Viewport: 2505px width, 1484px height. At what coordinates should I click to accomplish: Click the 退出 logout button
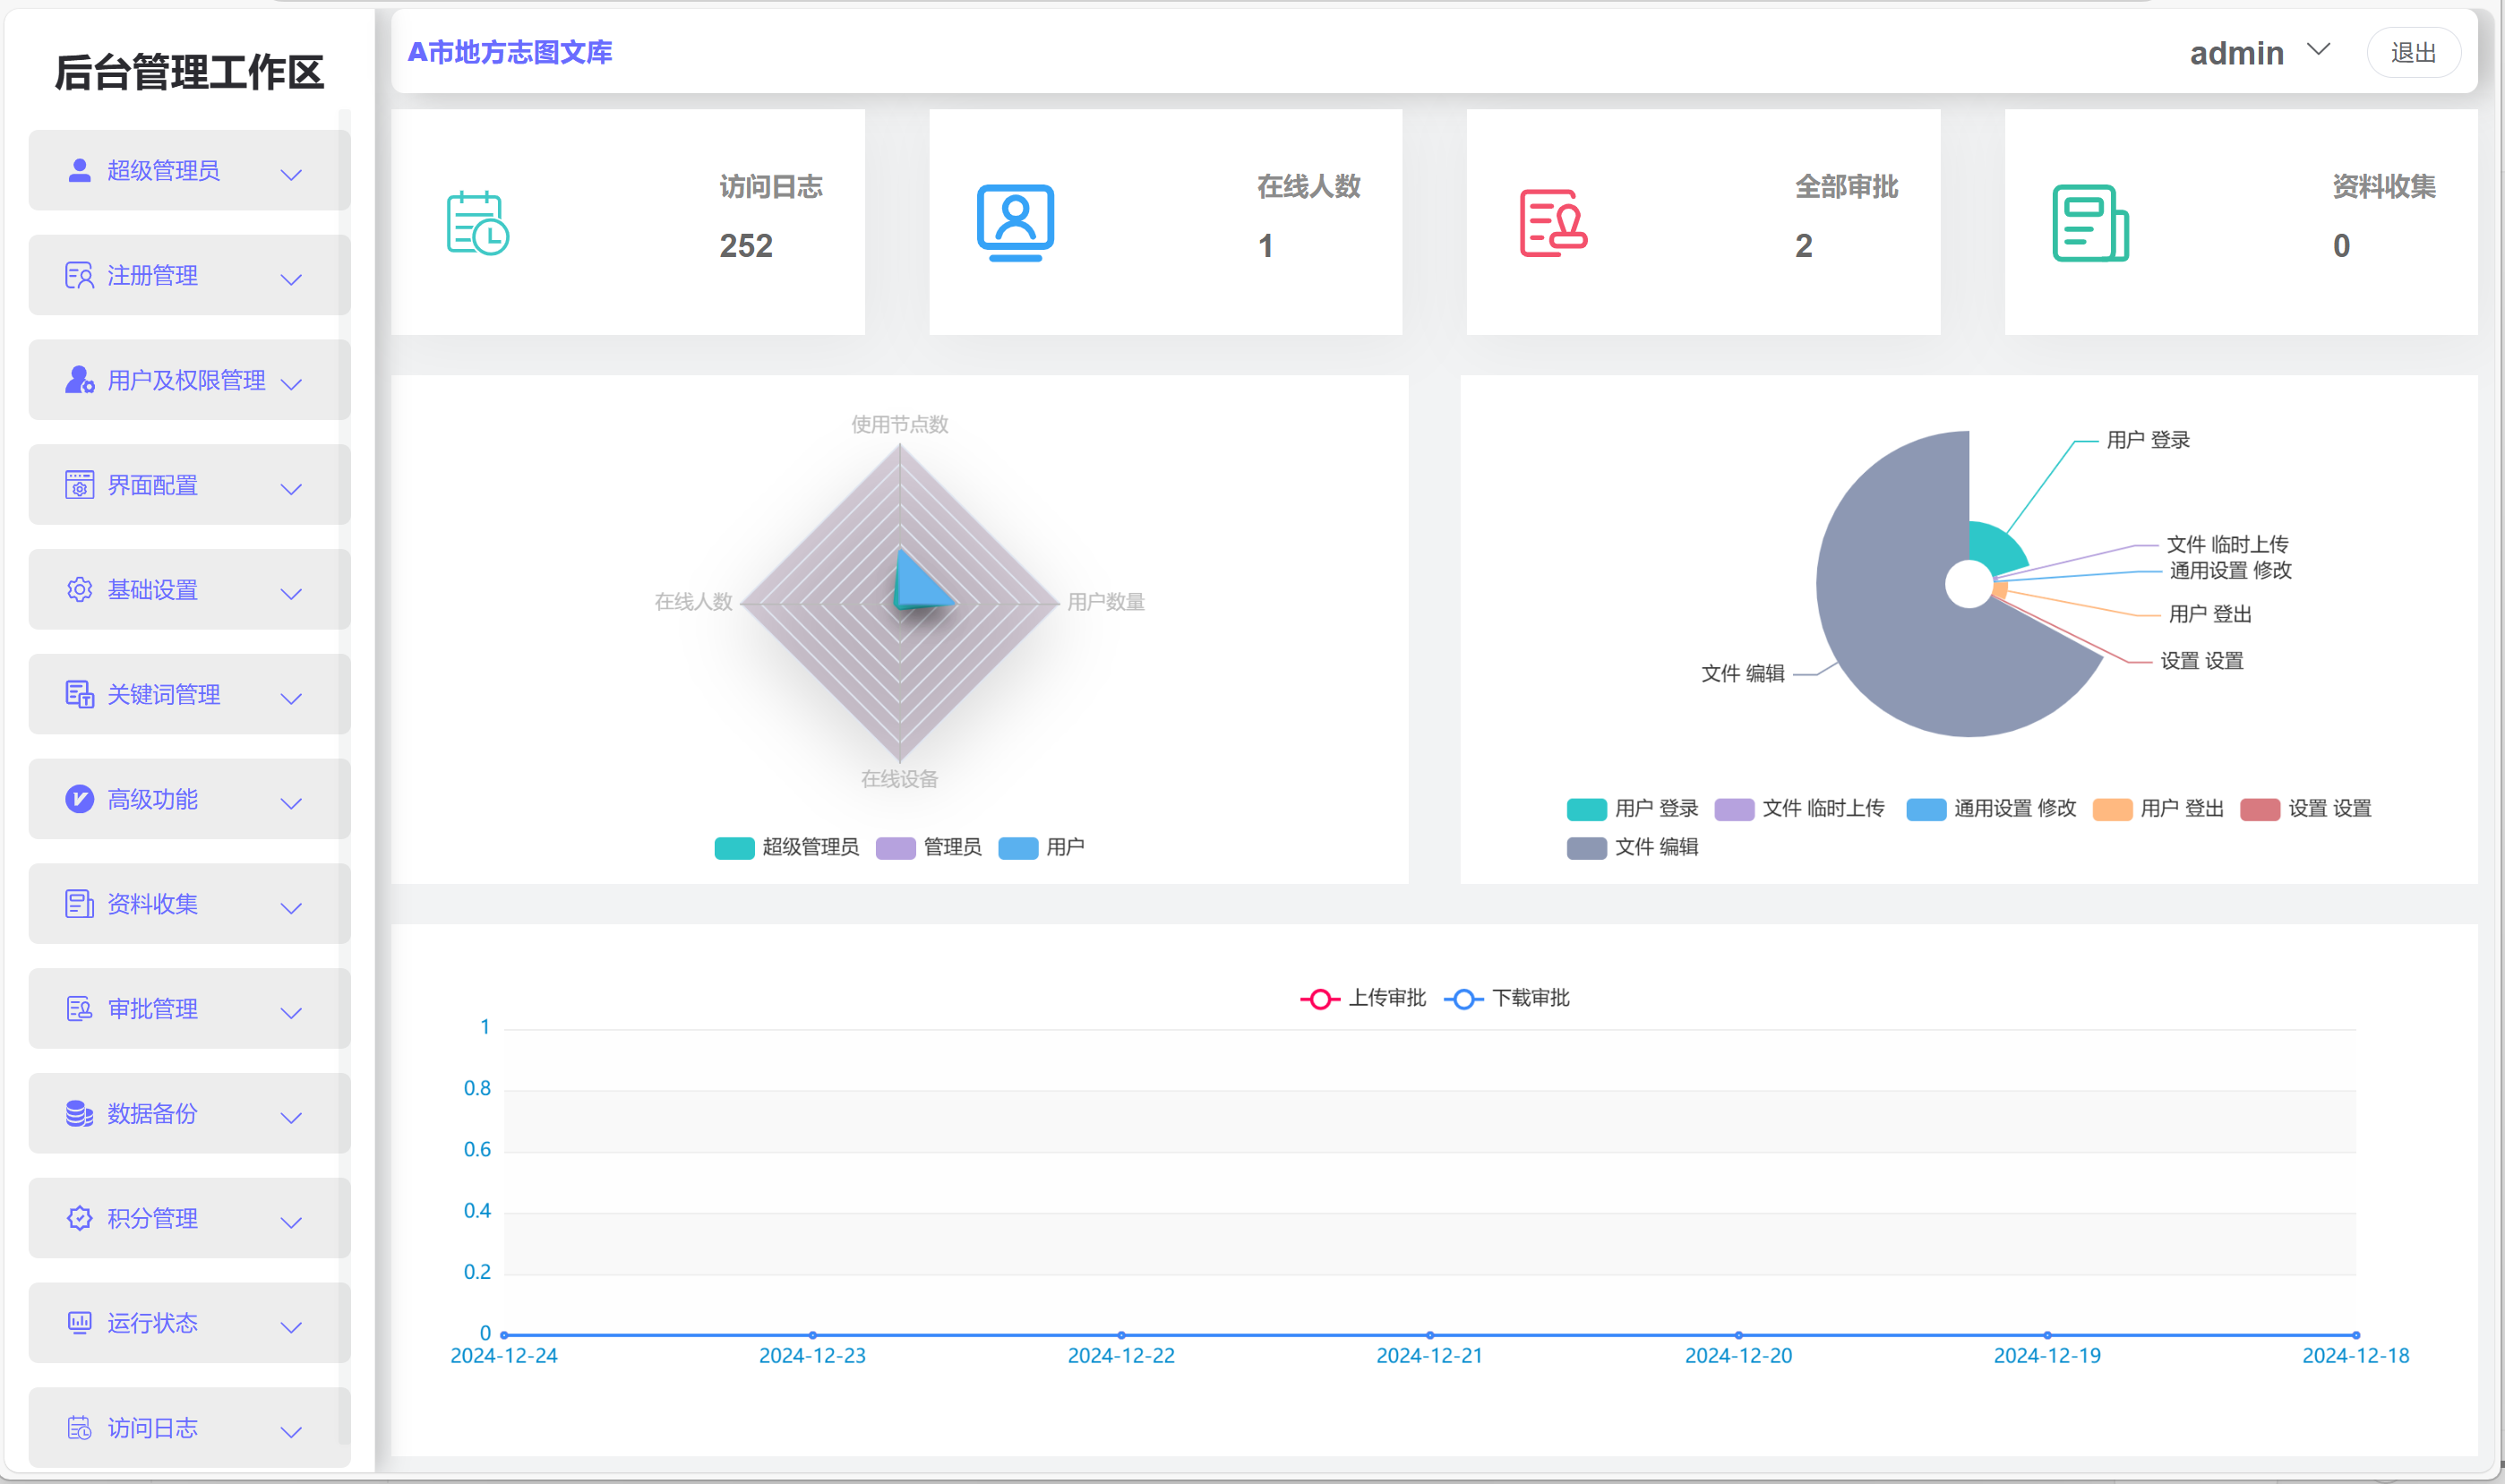point(2413,52)
